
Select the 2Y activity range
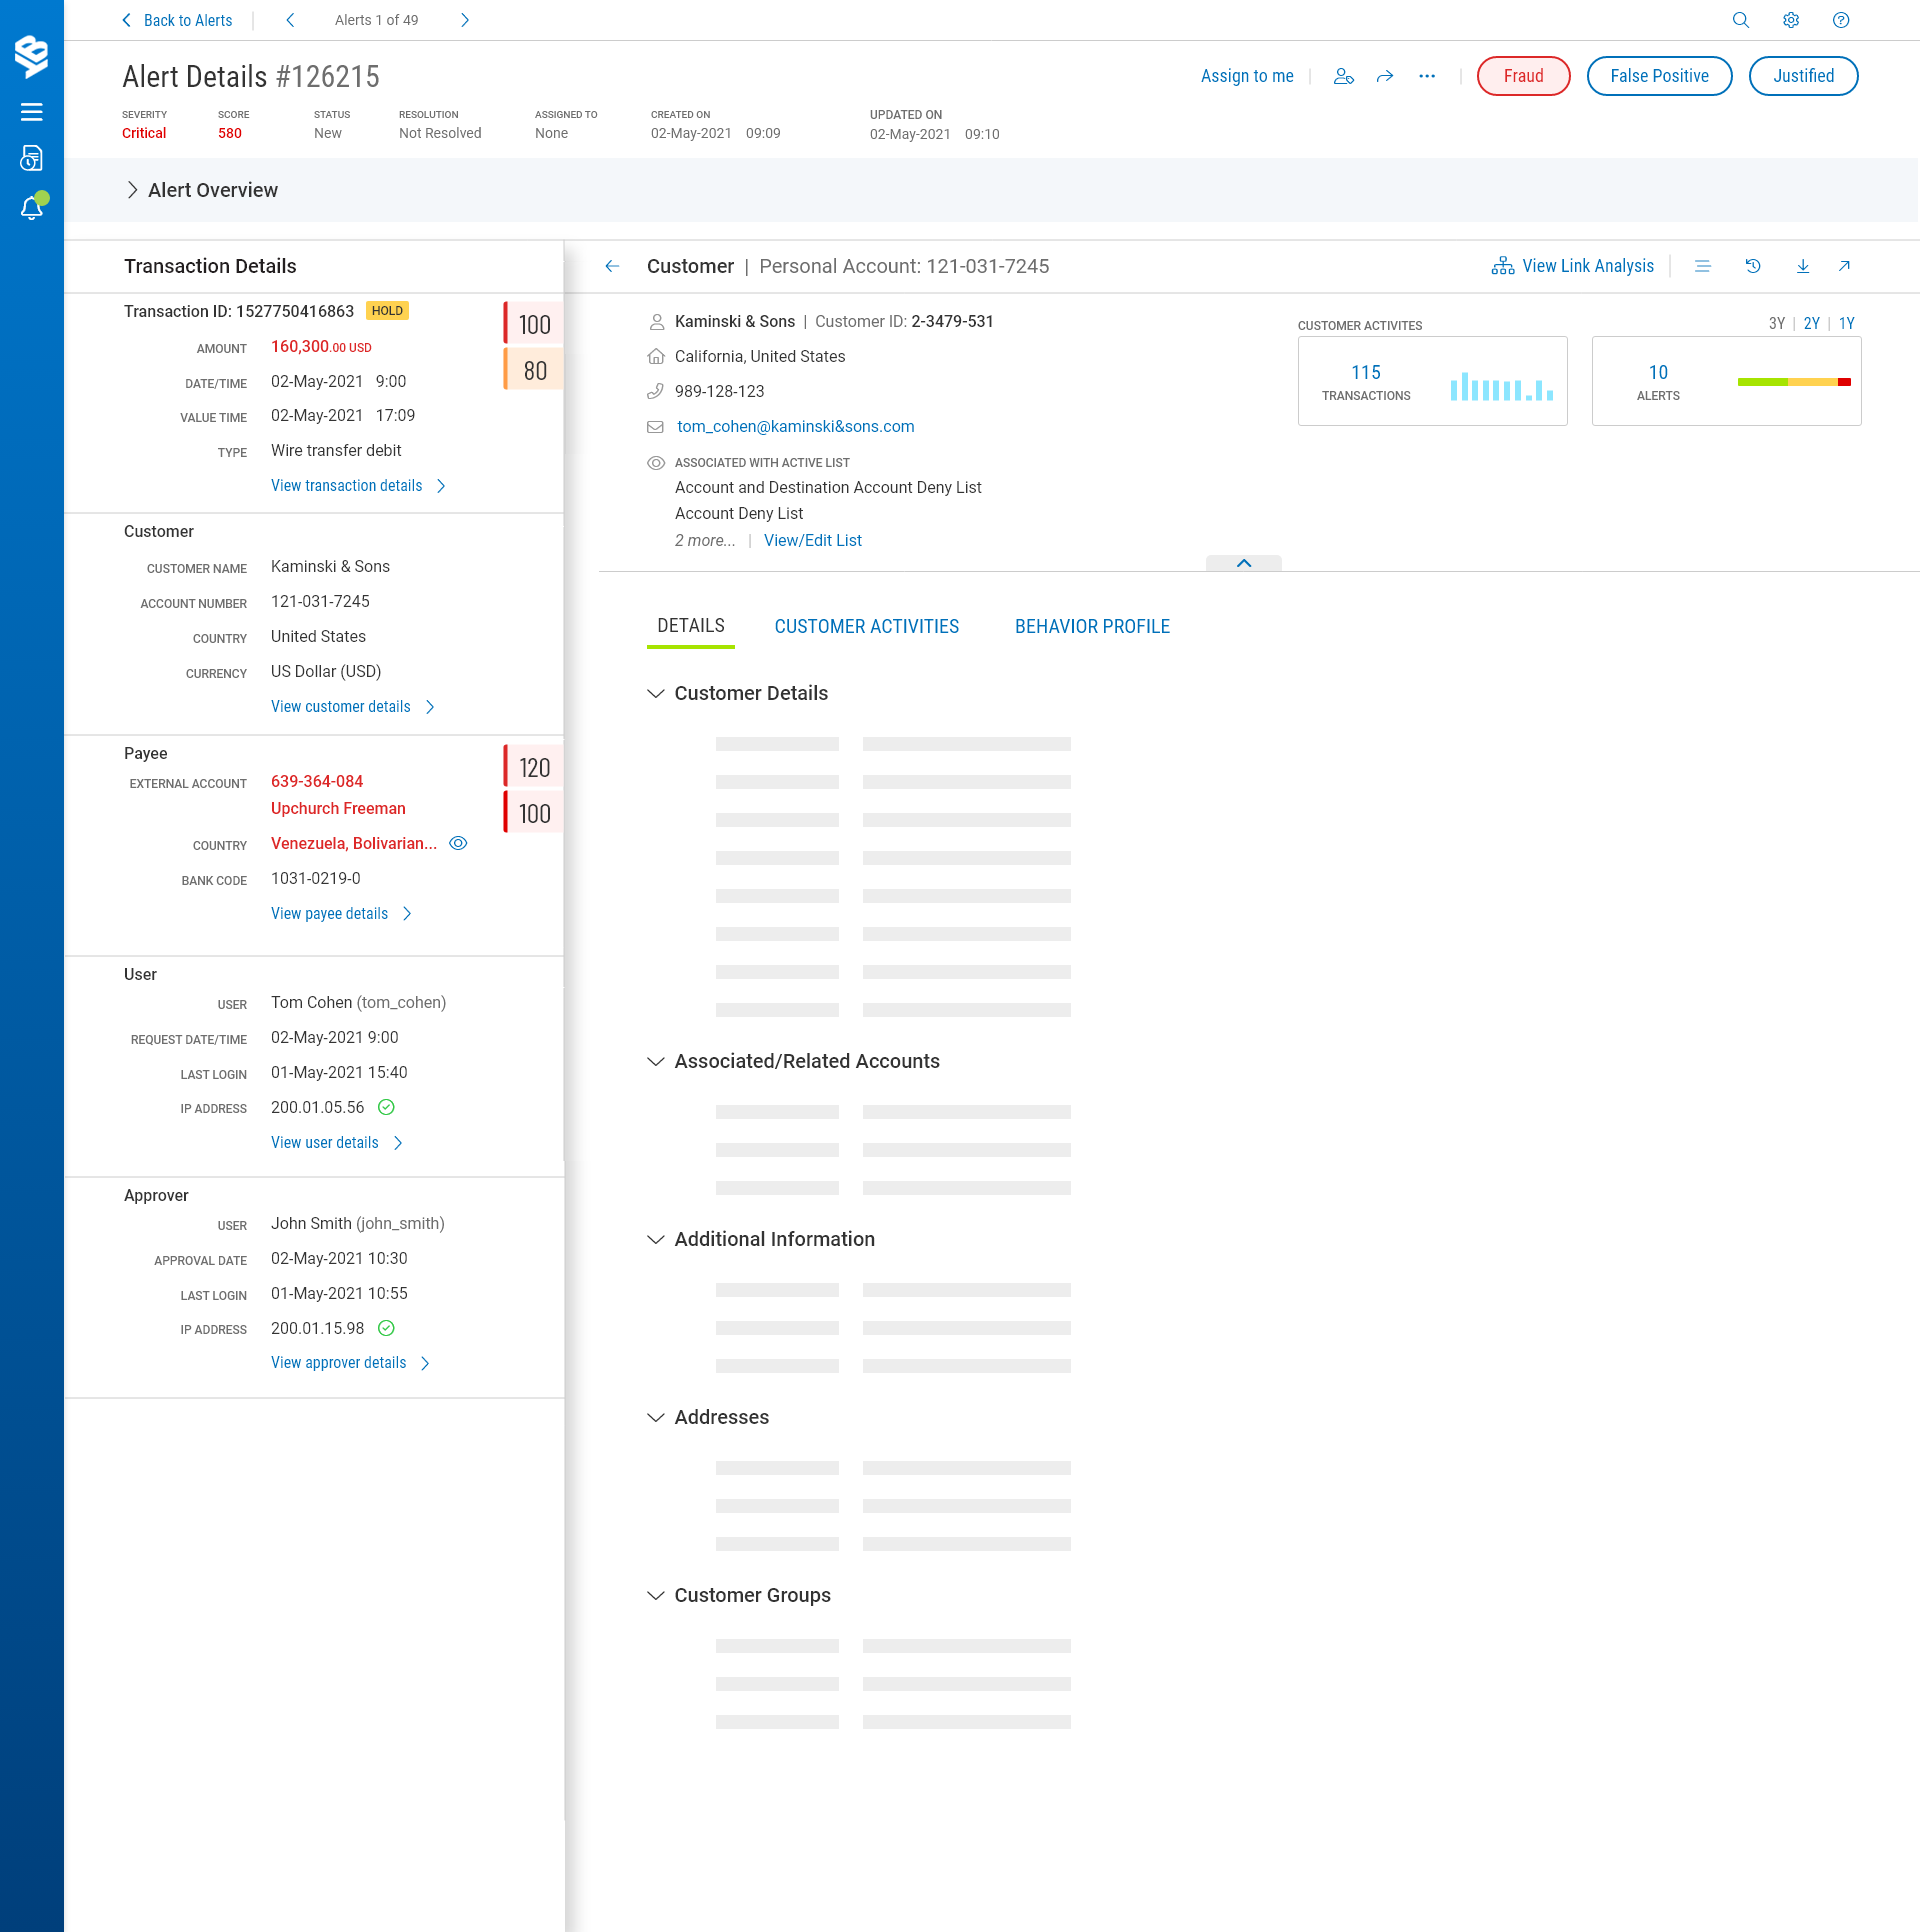click(1811, 323)
